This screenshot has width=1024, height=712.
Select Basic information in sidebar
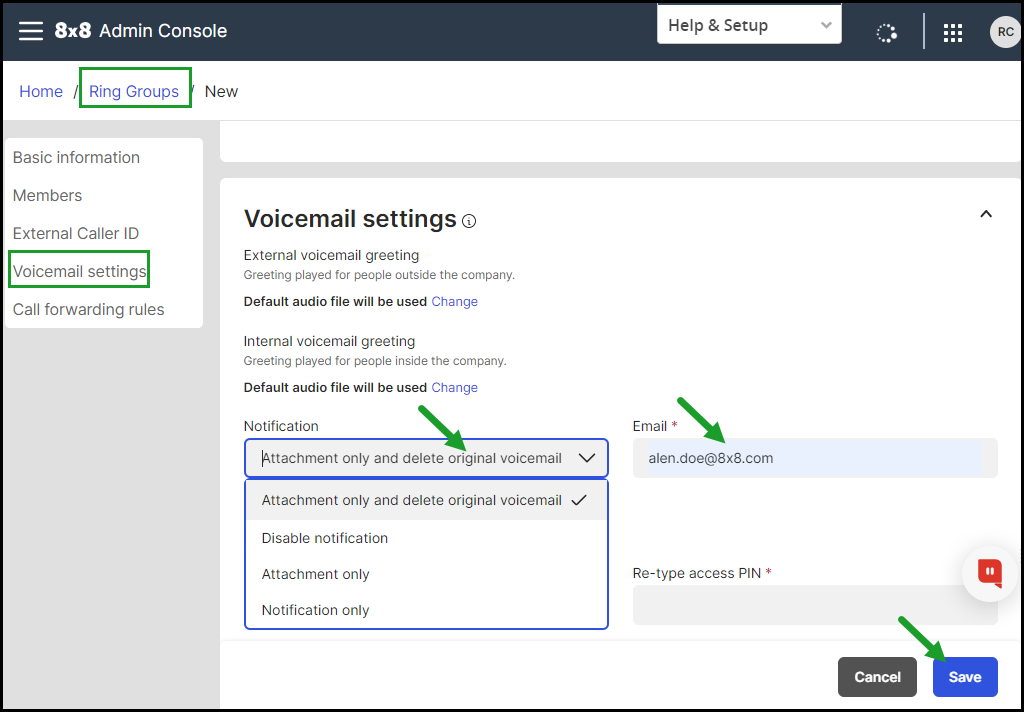76,157
